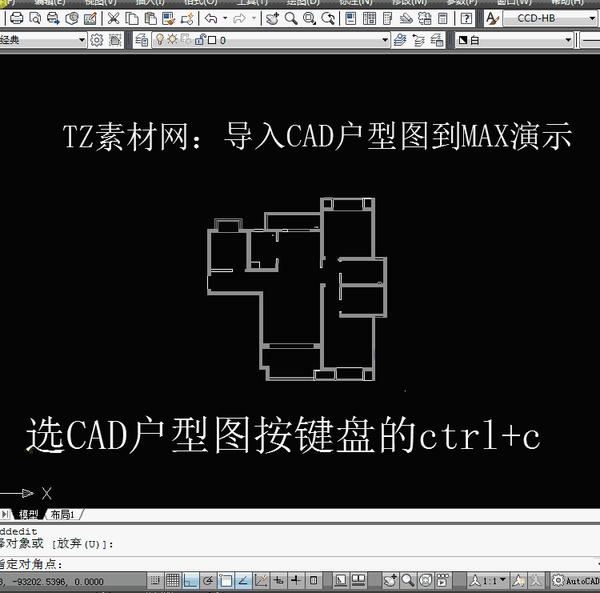This screenshot has width=600, height=593.
Task: Open the Sheet Set Manager icon
Action: tap(406, 18)
